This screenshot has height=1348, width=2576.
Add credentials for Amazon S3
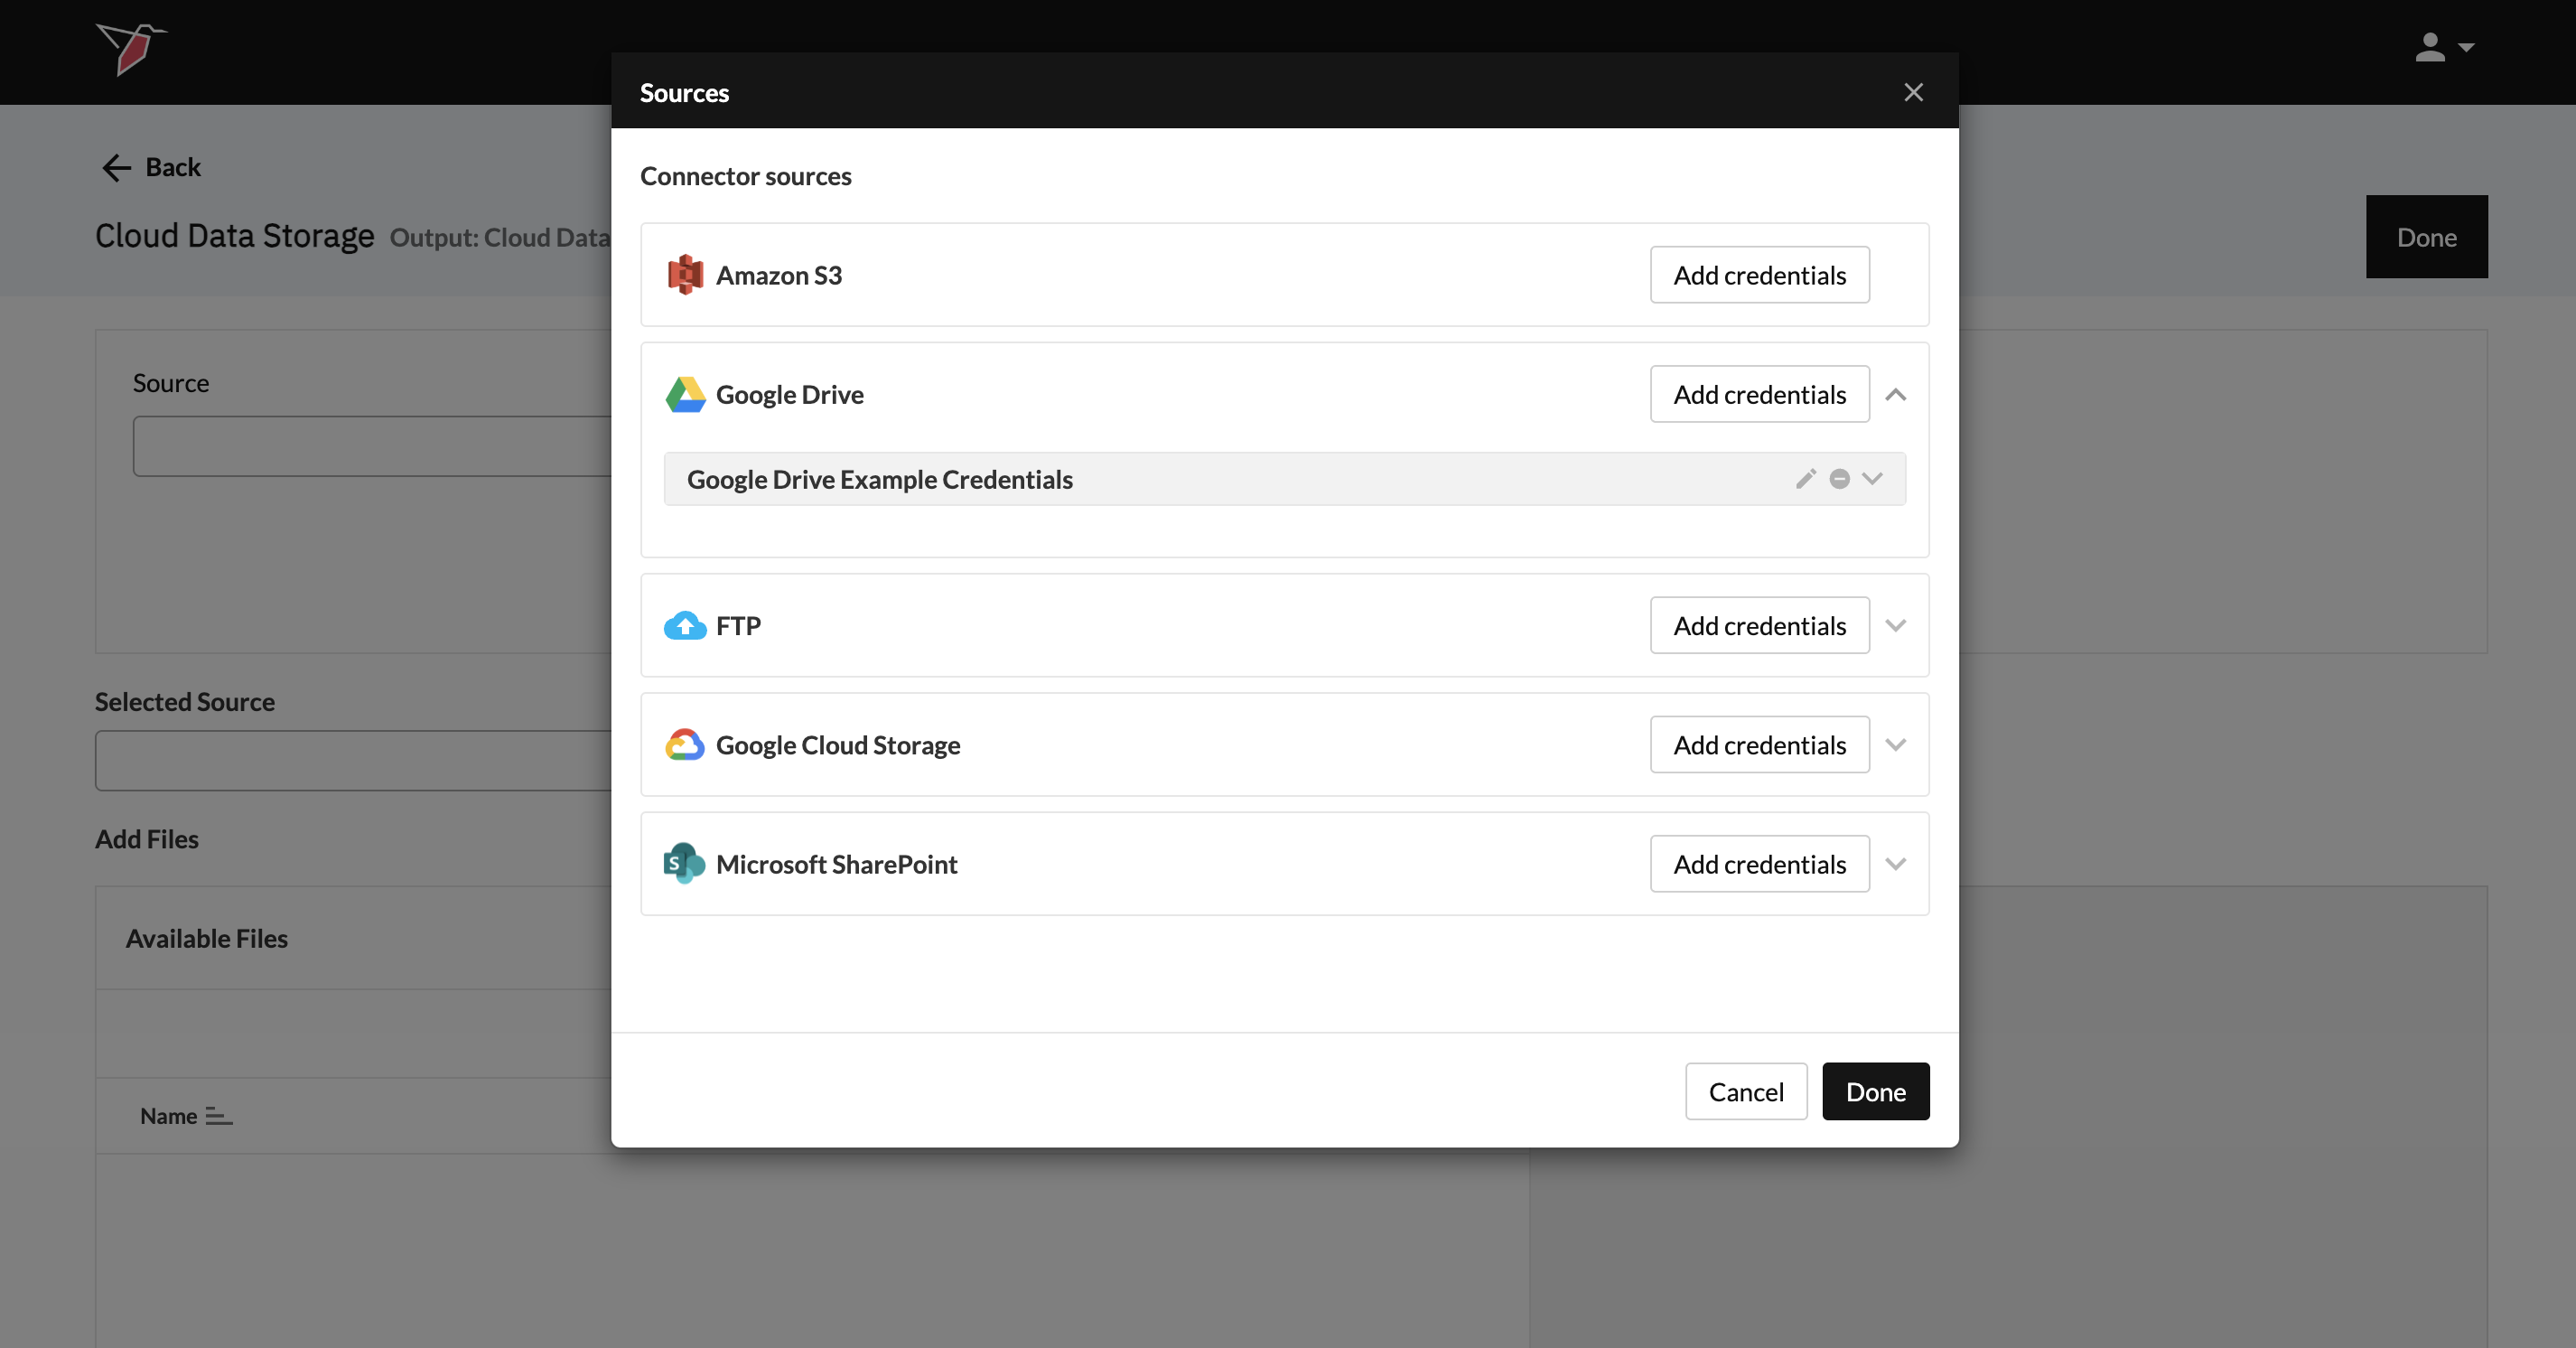click(1759, 275)
